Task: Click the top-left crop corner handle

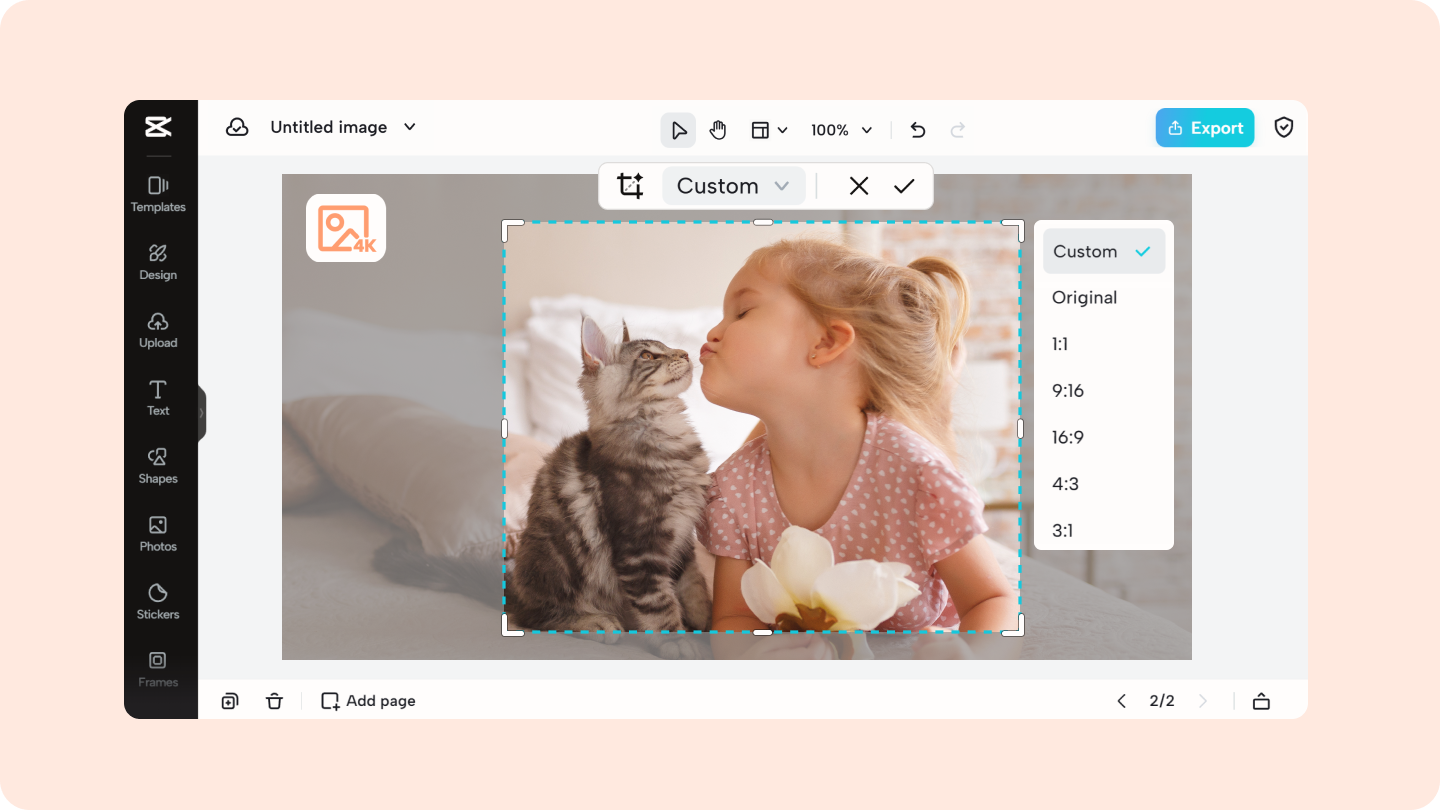Action: (x=512, y=230)
